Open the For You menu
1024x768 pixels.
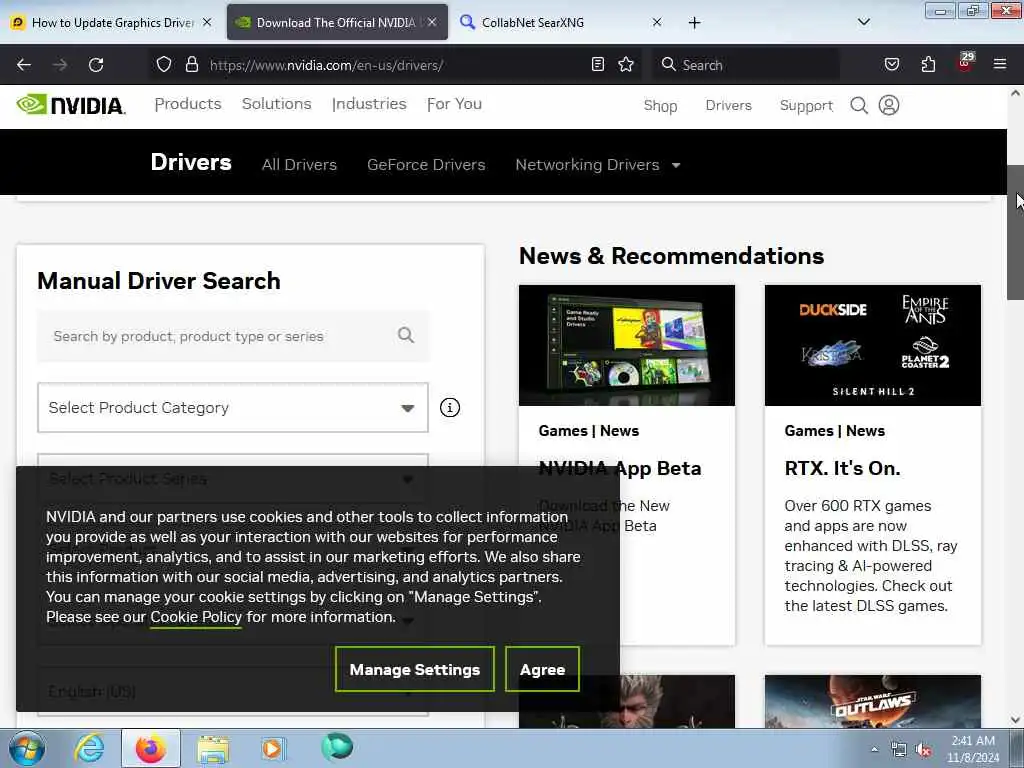click(455, 104)
